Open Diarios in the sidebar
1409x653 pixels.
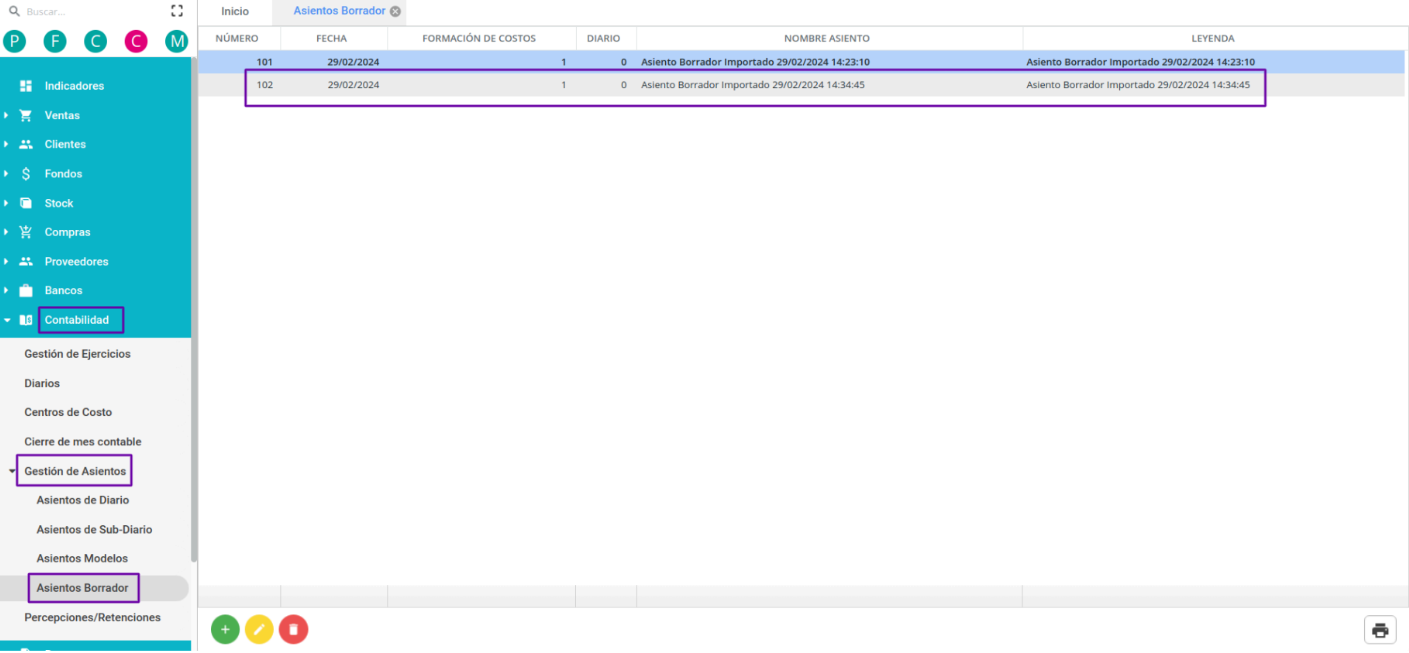42,383
